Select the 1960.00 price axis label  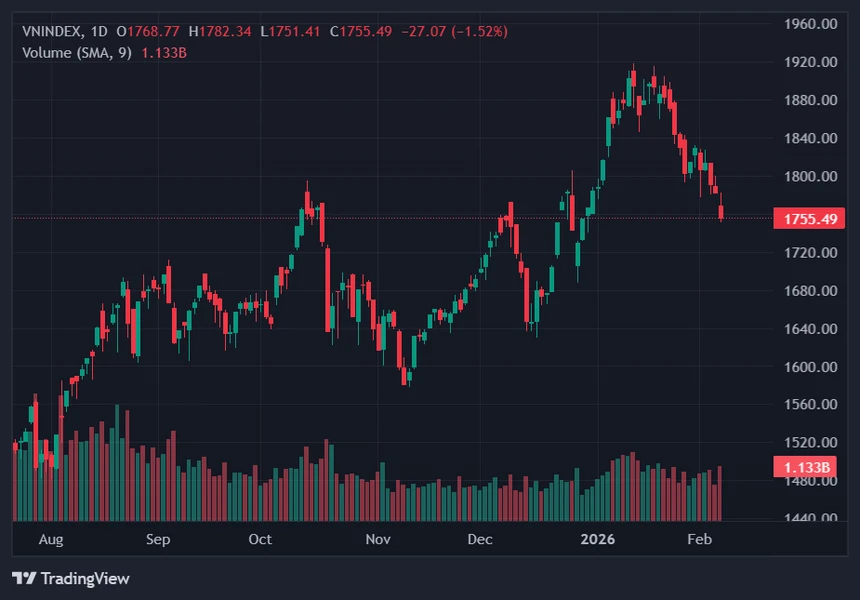[x=811, y=24]
